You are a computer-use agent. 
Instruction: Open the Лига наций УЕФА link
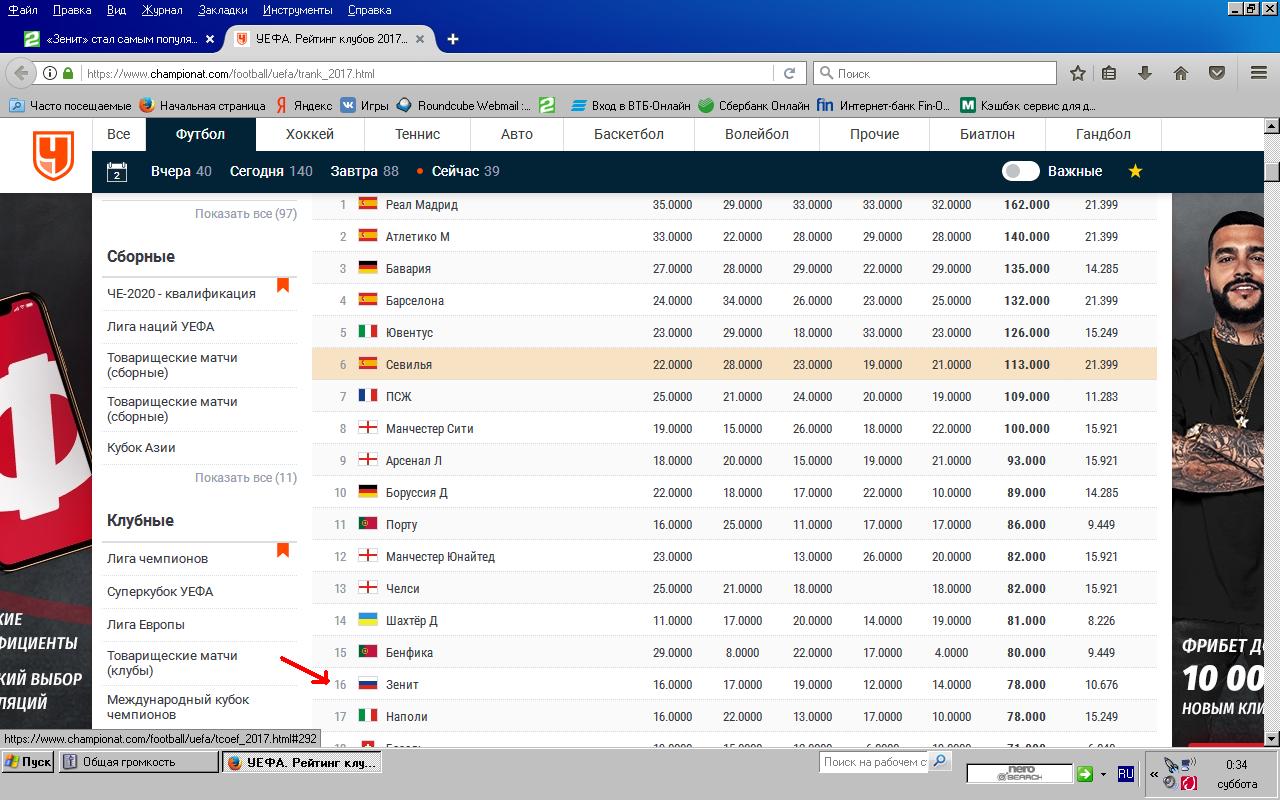[161, 326]
